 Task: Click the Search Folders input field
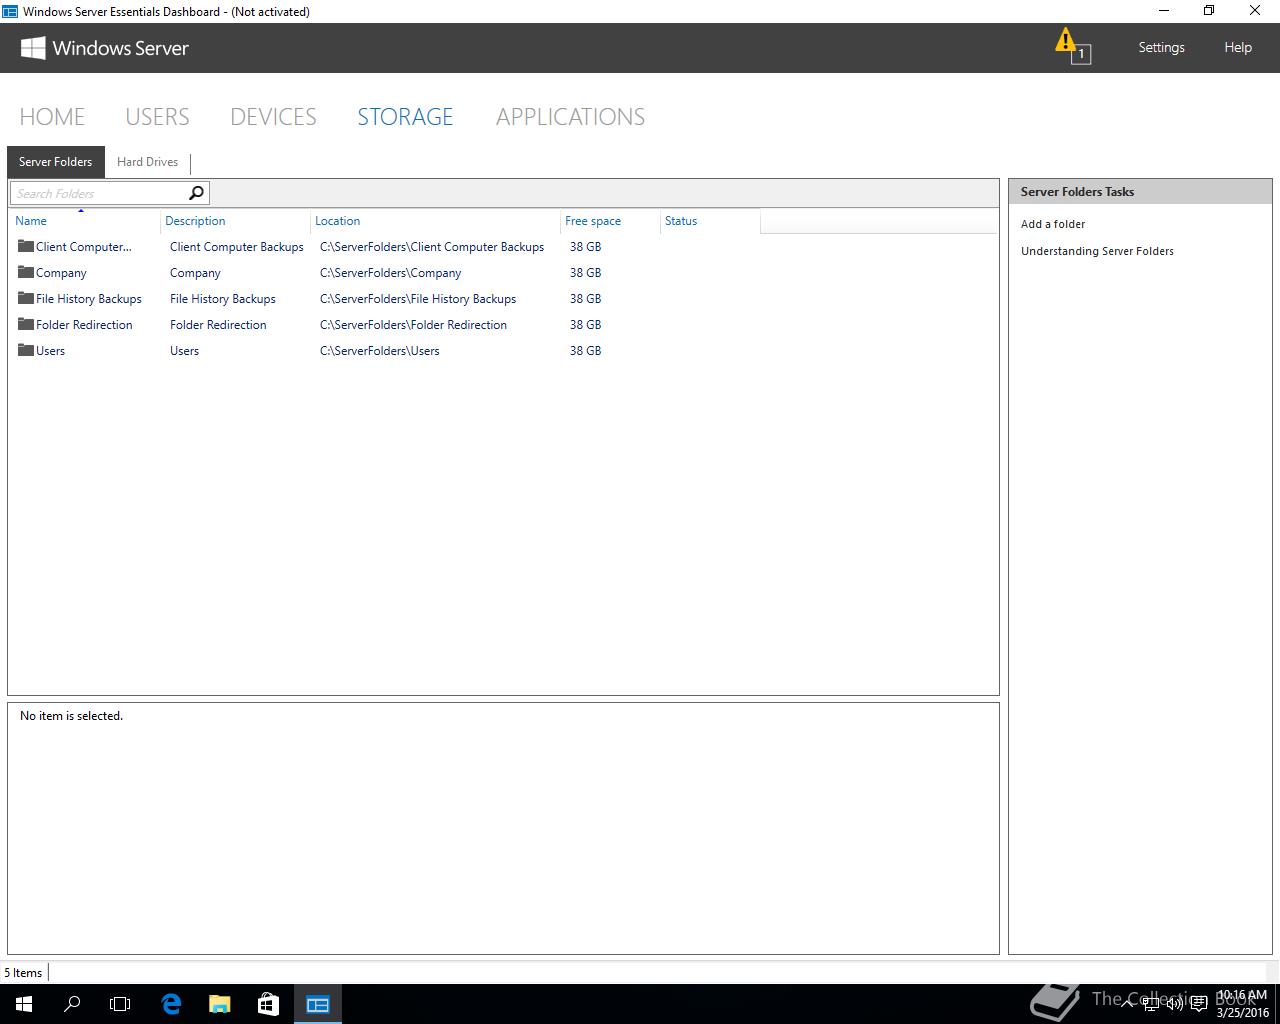click(x=98, y=193)
